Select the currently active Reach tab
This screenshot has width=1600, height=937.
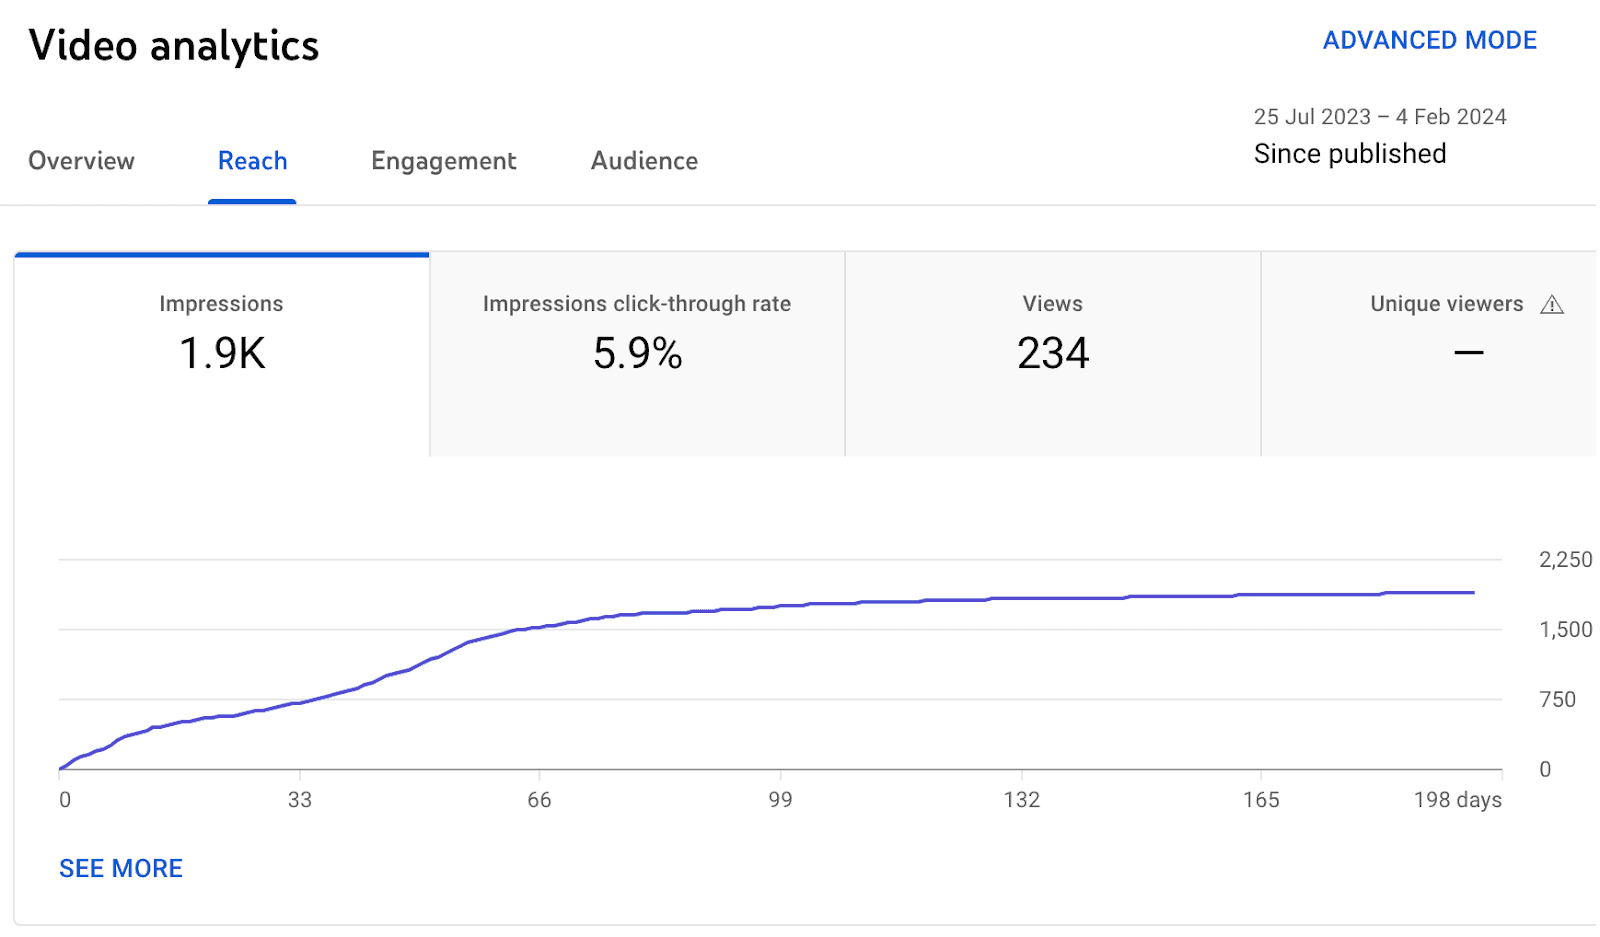click(x=252, y=161)
